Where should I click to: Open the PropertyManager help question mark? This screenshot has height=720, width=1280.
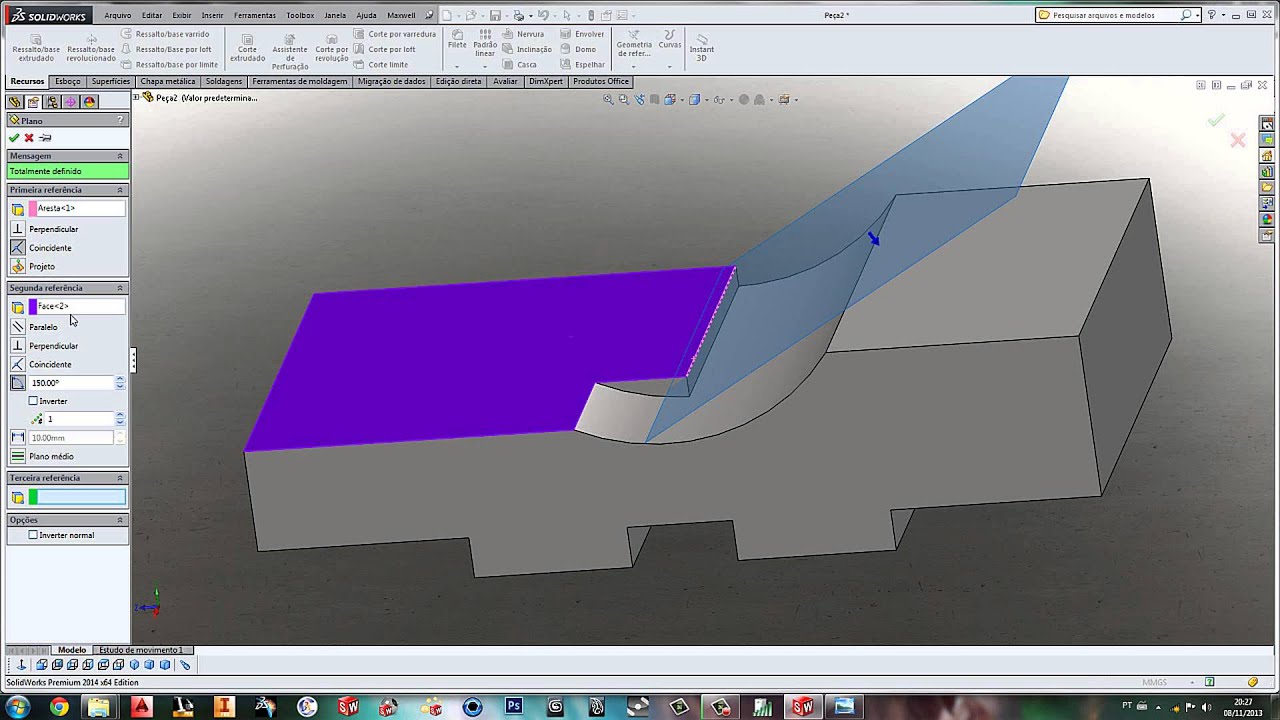pos(120,120)
